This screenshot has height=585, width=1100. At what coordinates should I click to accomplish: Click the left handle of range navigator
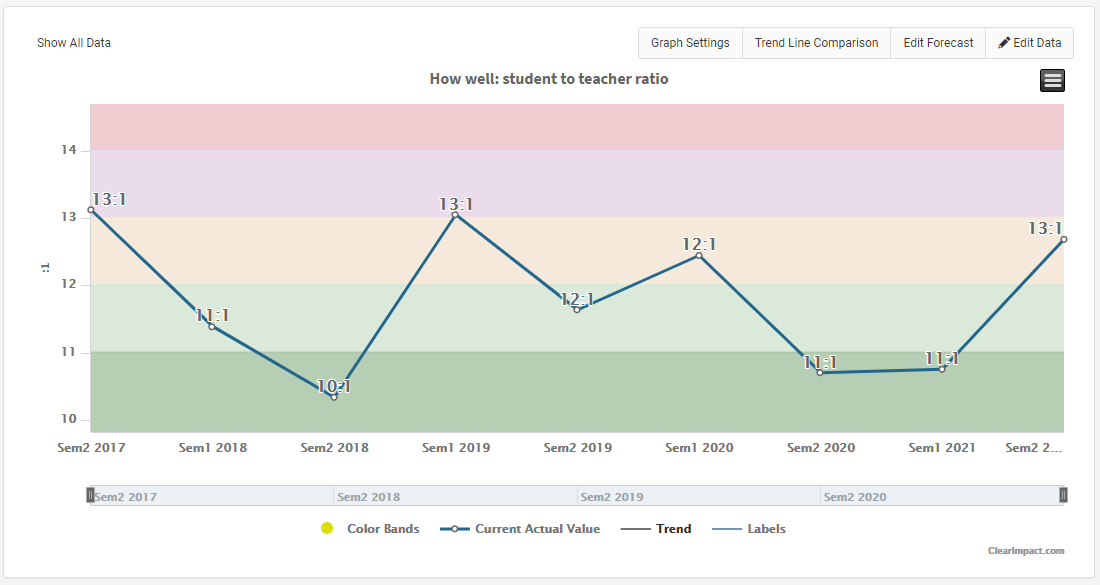coord(90,495)
